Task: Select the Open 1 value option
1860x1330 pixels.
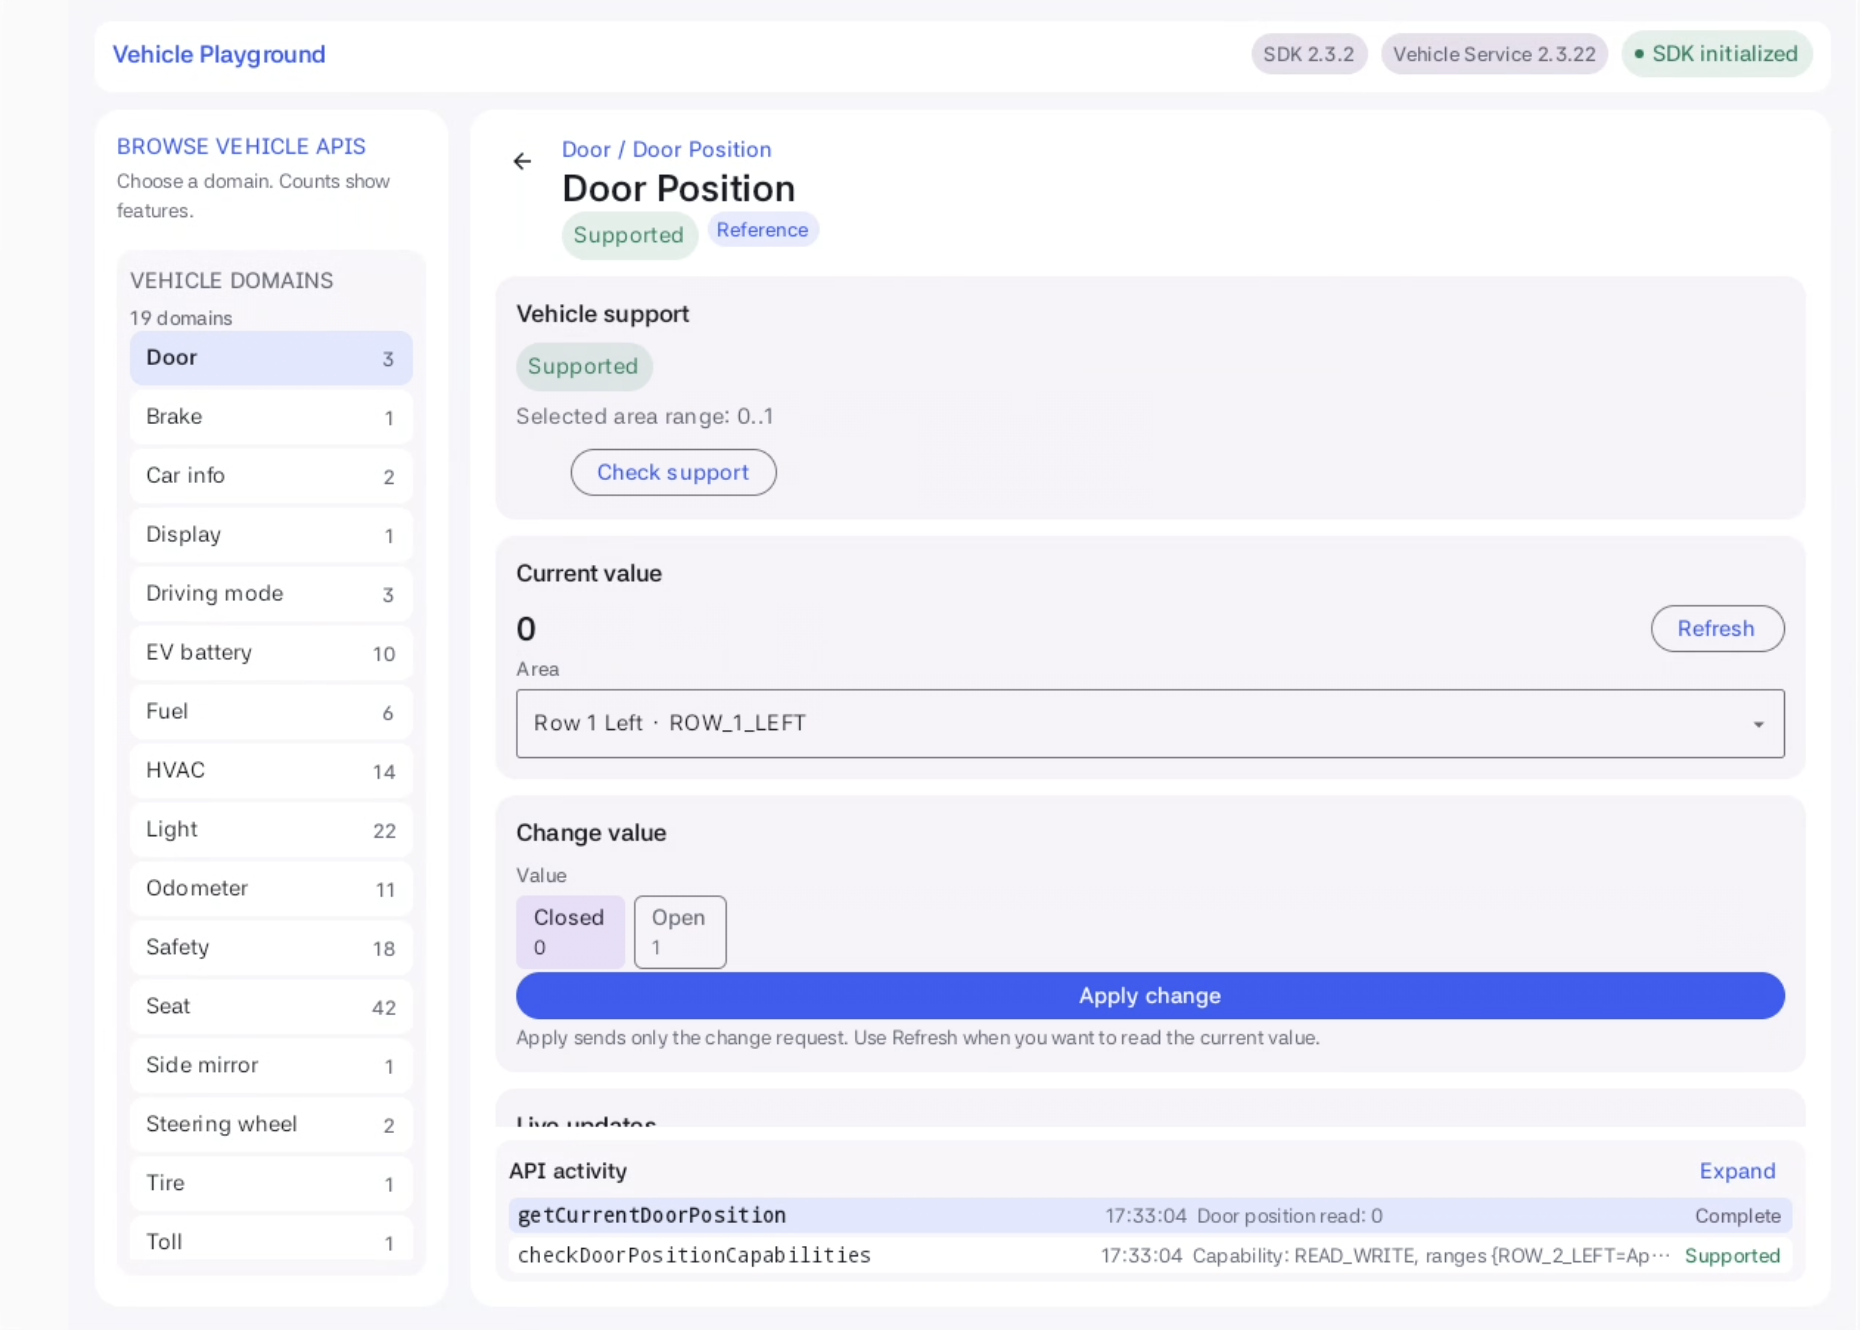Action: coord(680,932)
